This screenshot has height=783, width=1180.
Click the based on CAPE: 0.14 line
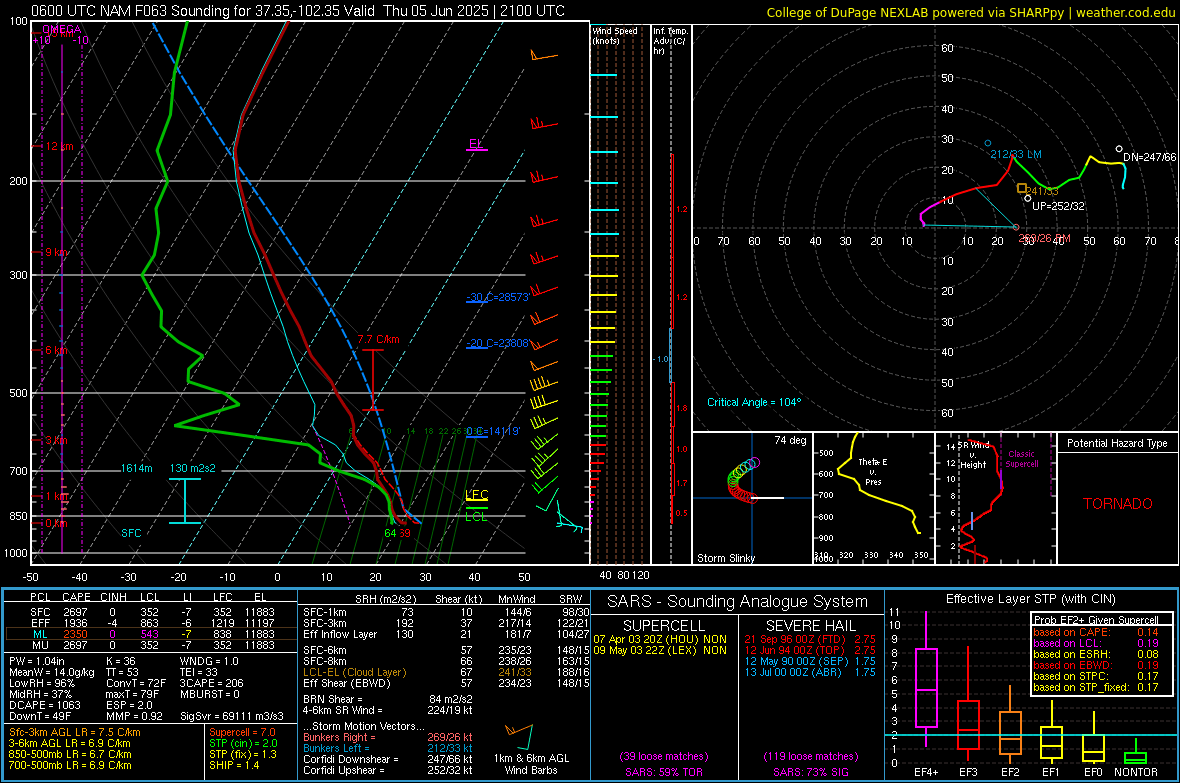click(x=1096, y=632)
